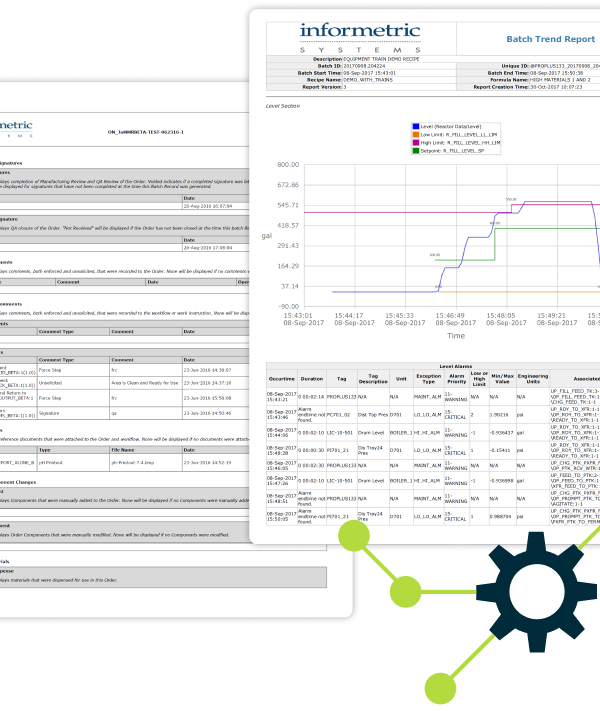Click the orange Low Limit legend swatch

coord(415,135)
